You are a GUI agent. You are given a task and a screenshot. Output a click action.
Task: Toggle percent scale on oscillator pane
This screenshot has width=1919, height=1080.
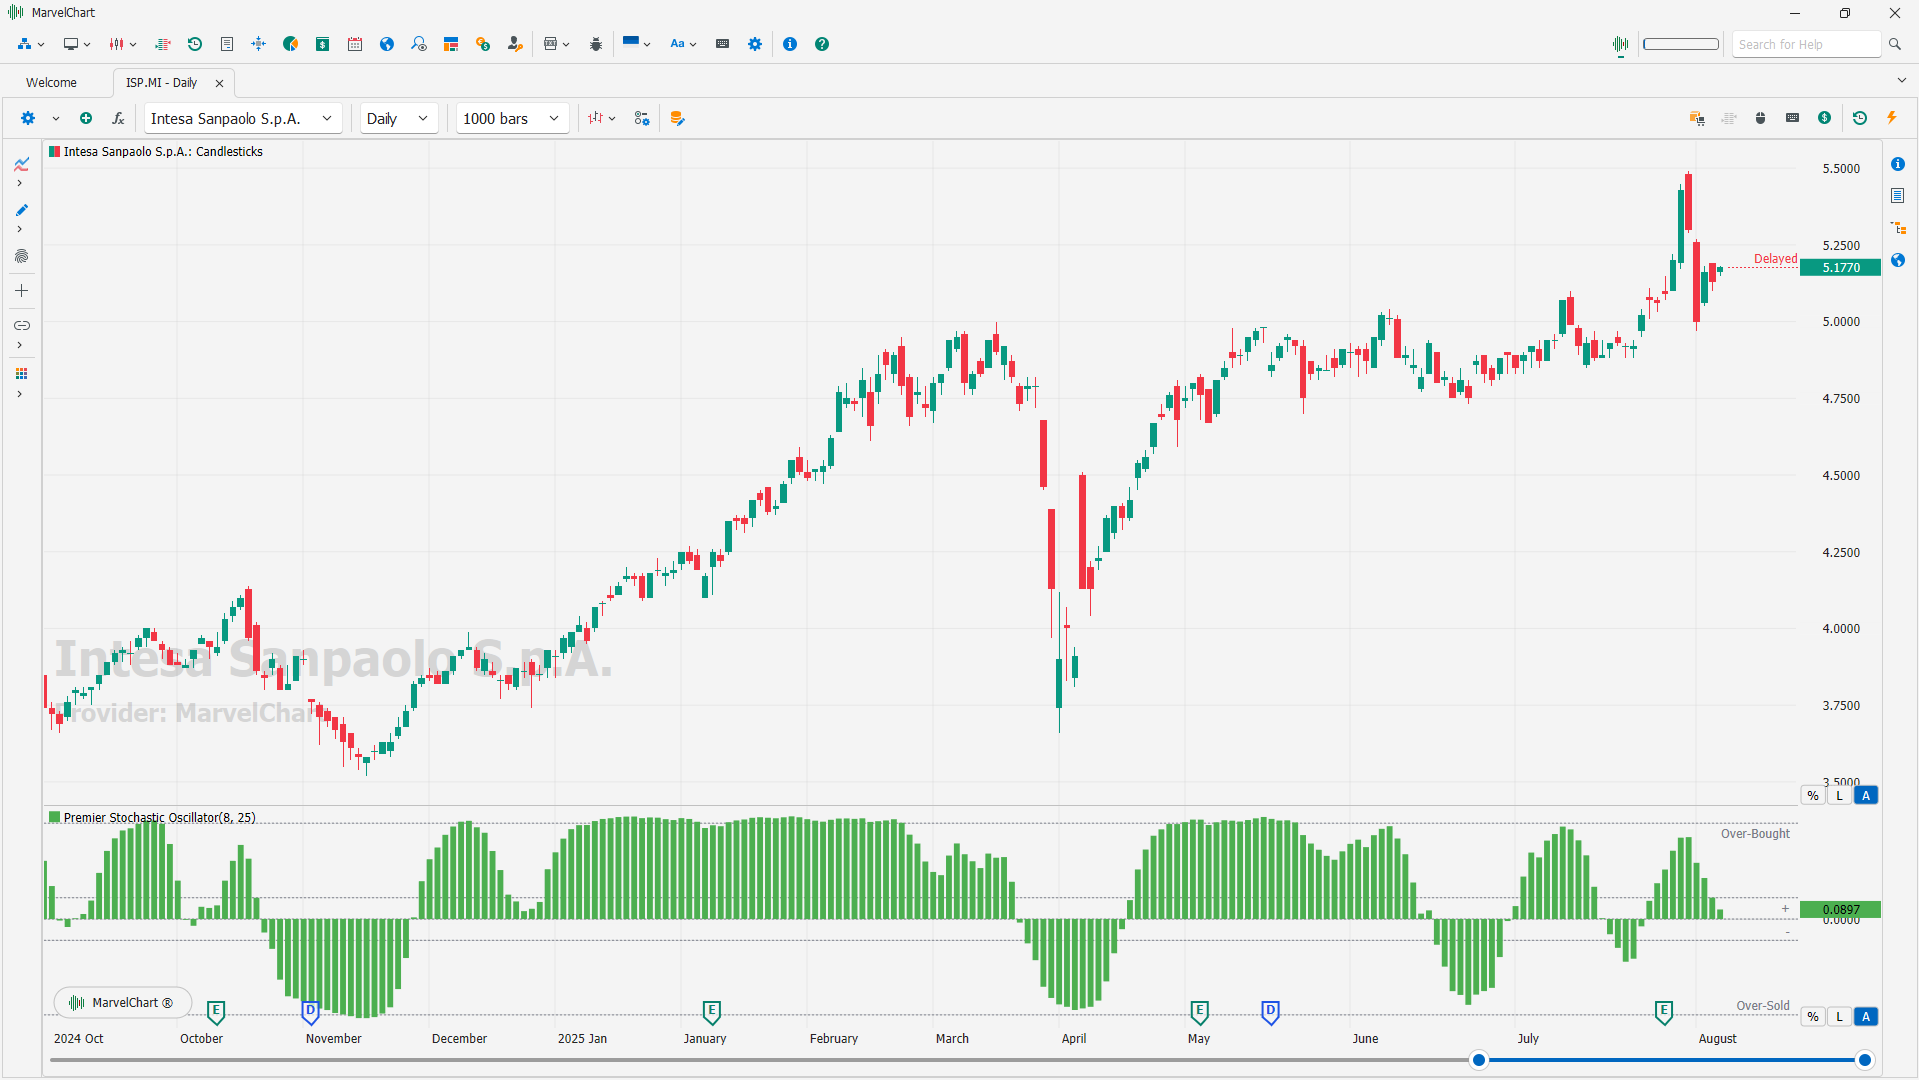click(x=1813, y=1017)
